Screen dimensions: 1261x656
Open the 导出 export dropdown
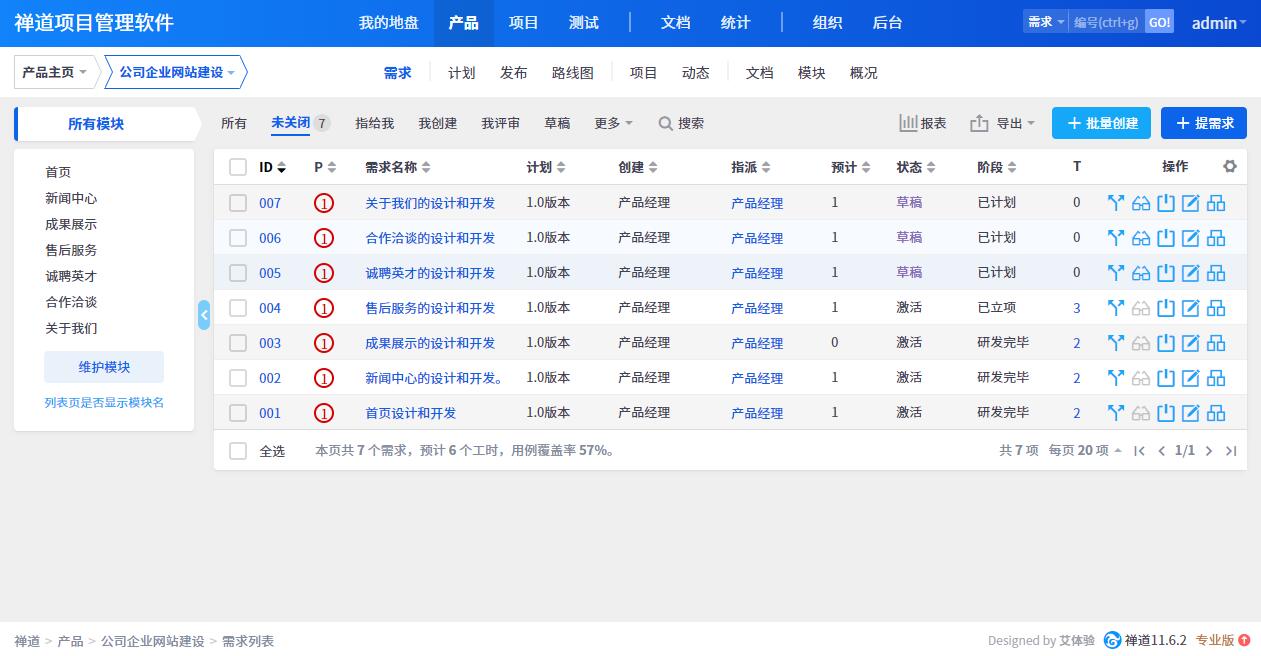pyautogui.click(x=1003, y=123)
